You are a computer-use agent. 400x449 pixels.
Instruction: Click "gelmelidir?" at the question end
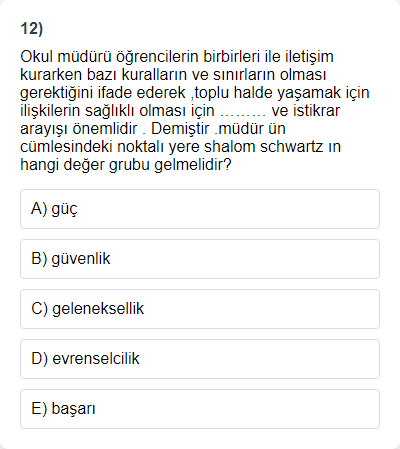coord(193,165)
